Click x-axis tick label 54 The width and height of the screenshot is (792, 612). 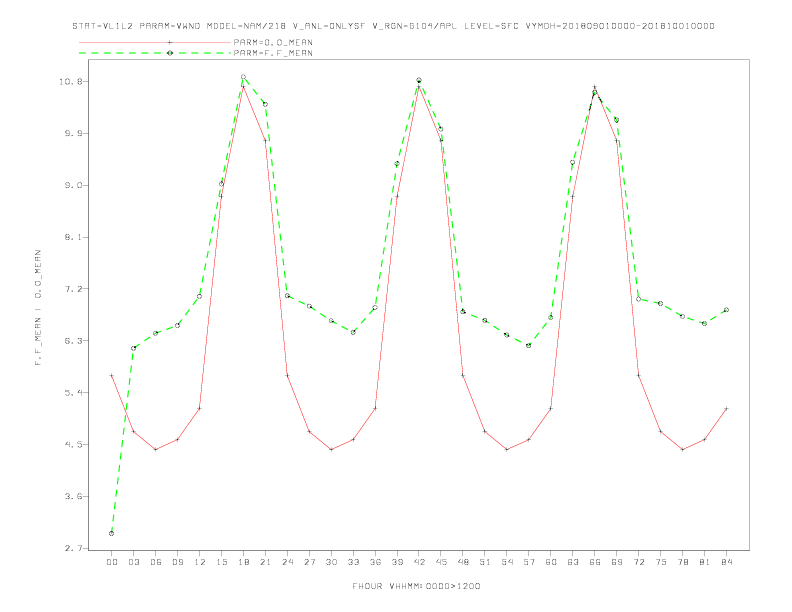507,562
